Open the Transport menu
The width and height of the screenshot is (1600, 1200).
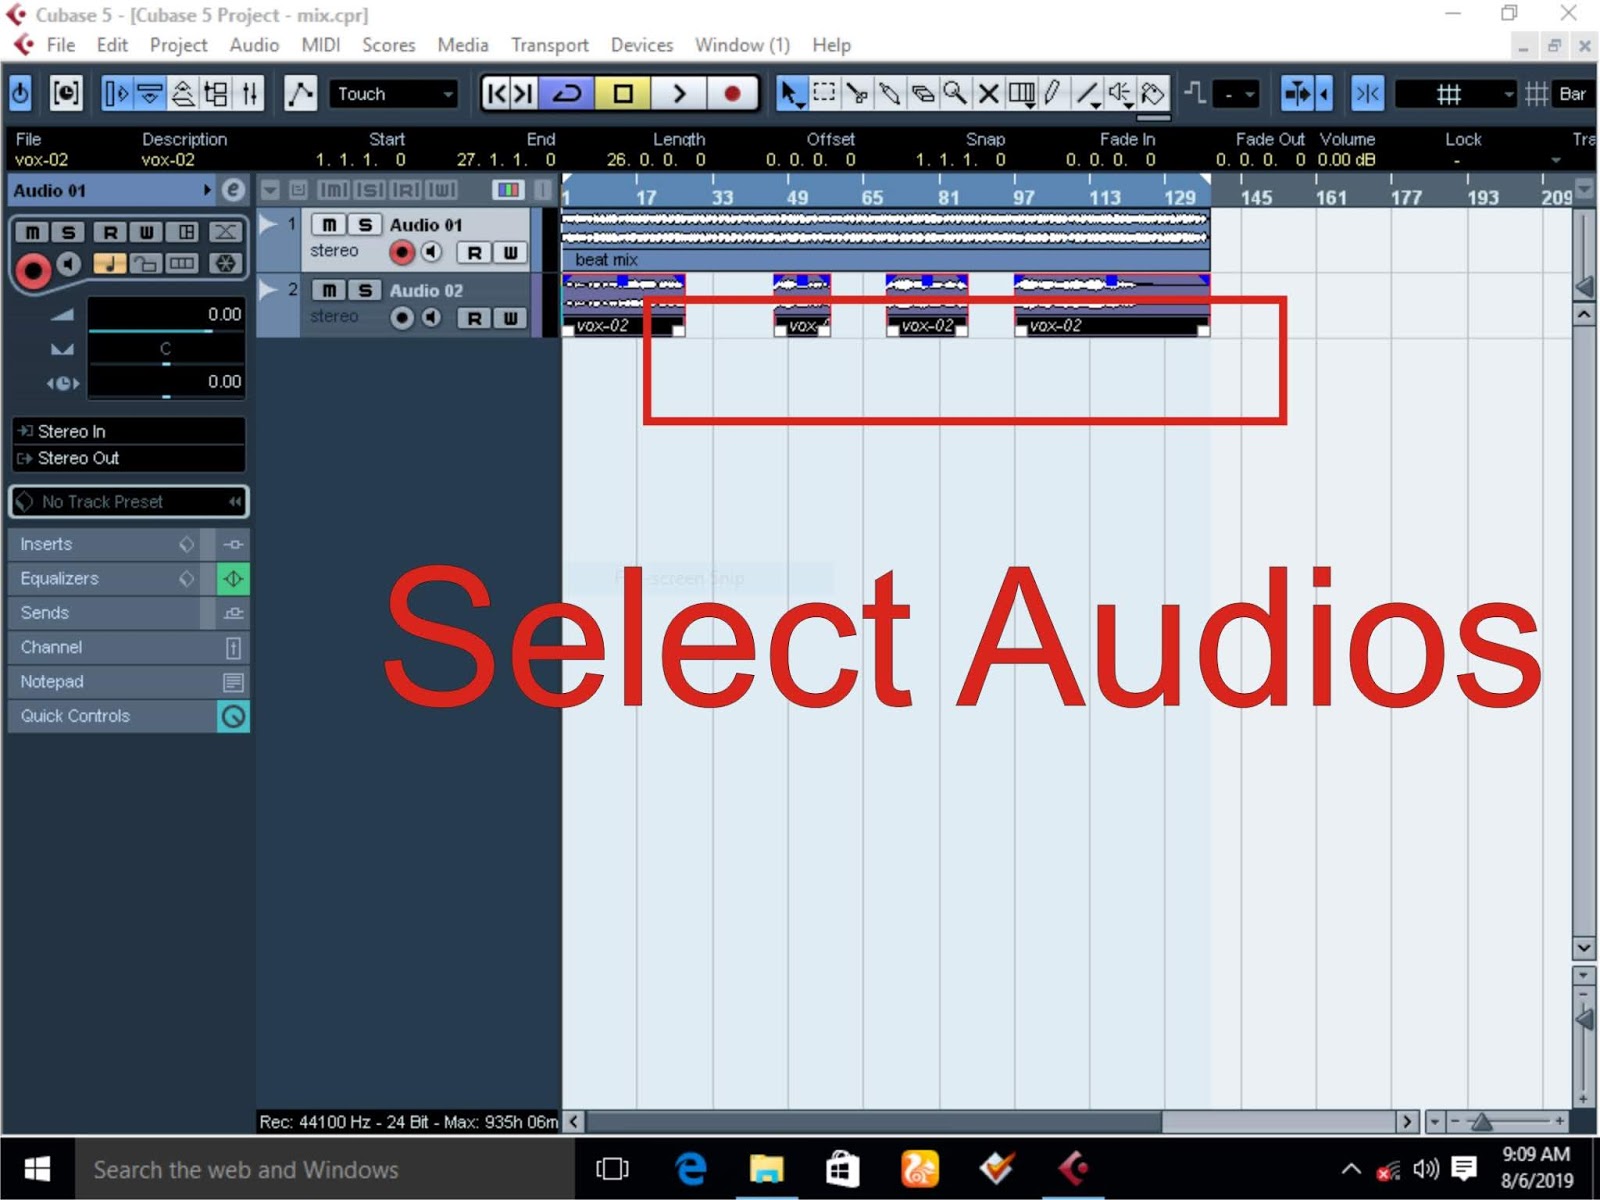click(549, 45)
